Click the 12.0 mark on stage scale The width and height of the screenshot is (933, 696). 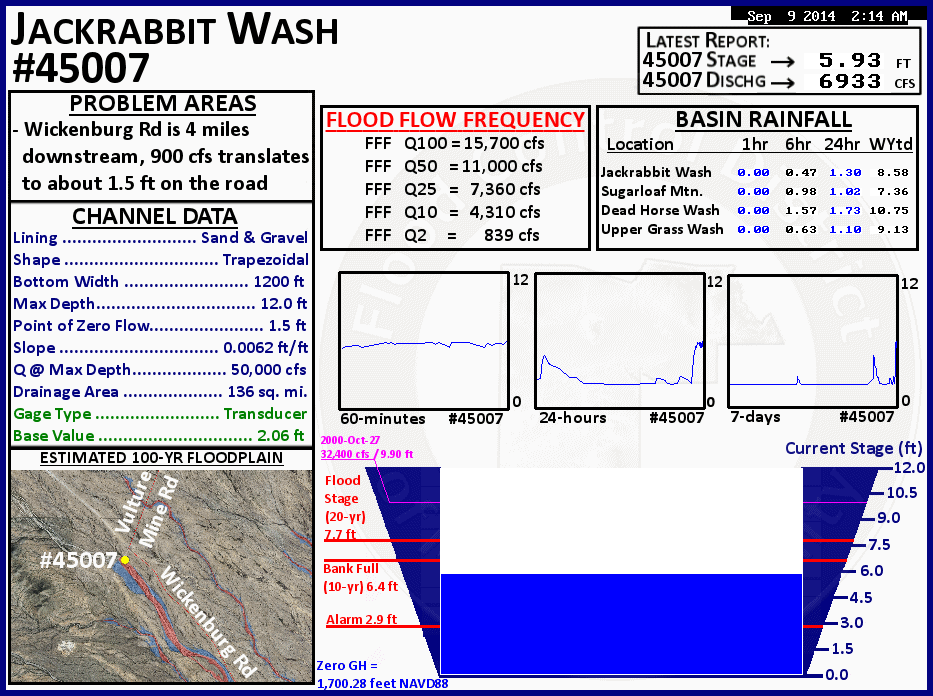909,468
